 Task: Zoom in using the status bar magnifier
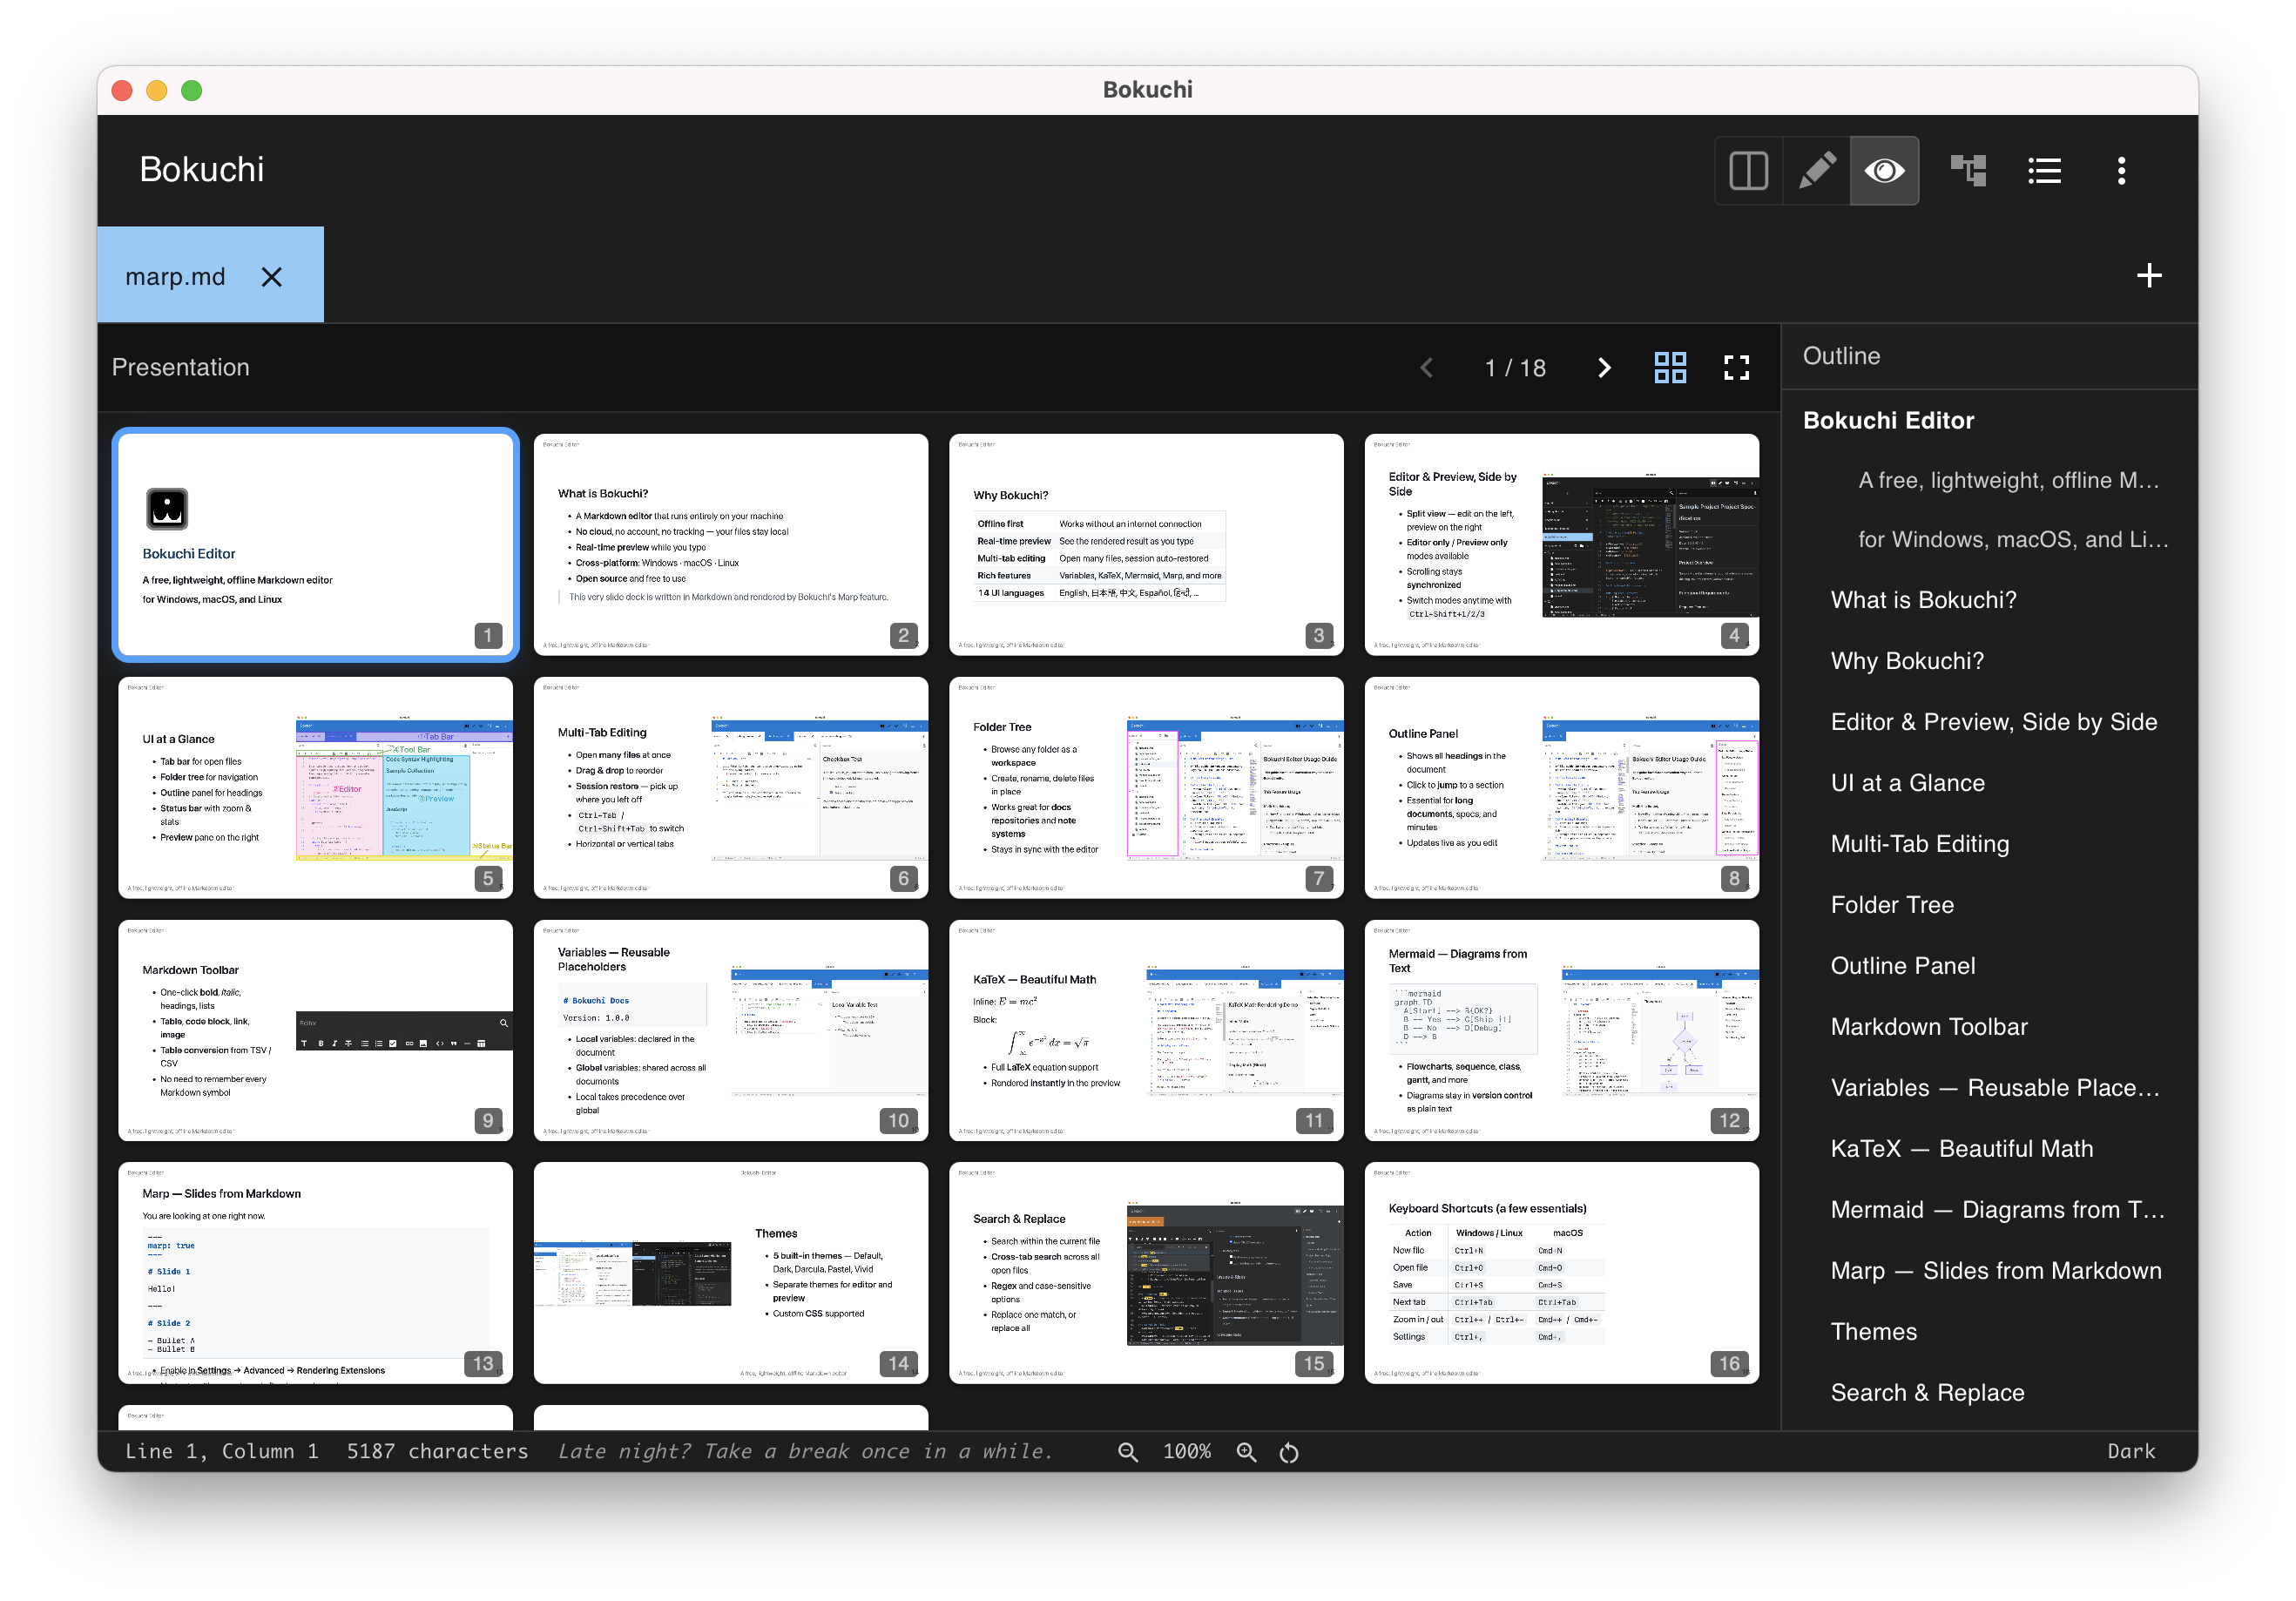click(x=1246, y=1452)
